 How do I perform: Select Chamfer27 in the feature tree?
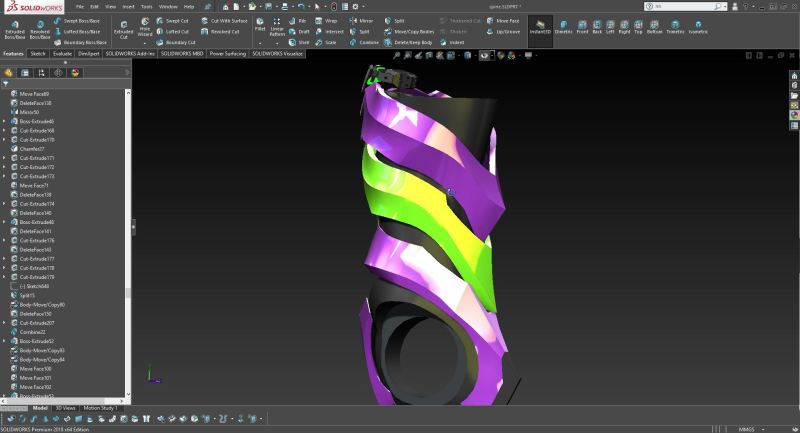[32, 149]
